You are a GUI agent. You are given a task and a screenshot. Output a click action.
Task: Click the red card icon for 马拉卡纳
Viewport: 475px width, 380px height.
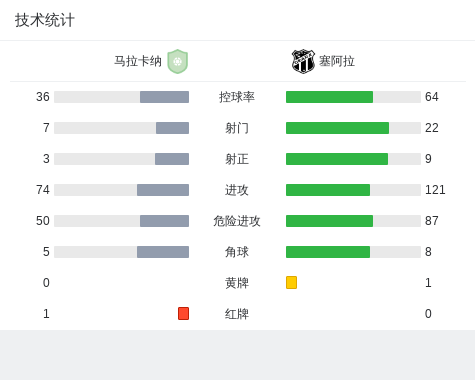[183, 313]
